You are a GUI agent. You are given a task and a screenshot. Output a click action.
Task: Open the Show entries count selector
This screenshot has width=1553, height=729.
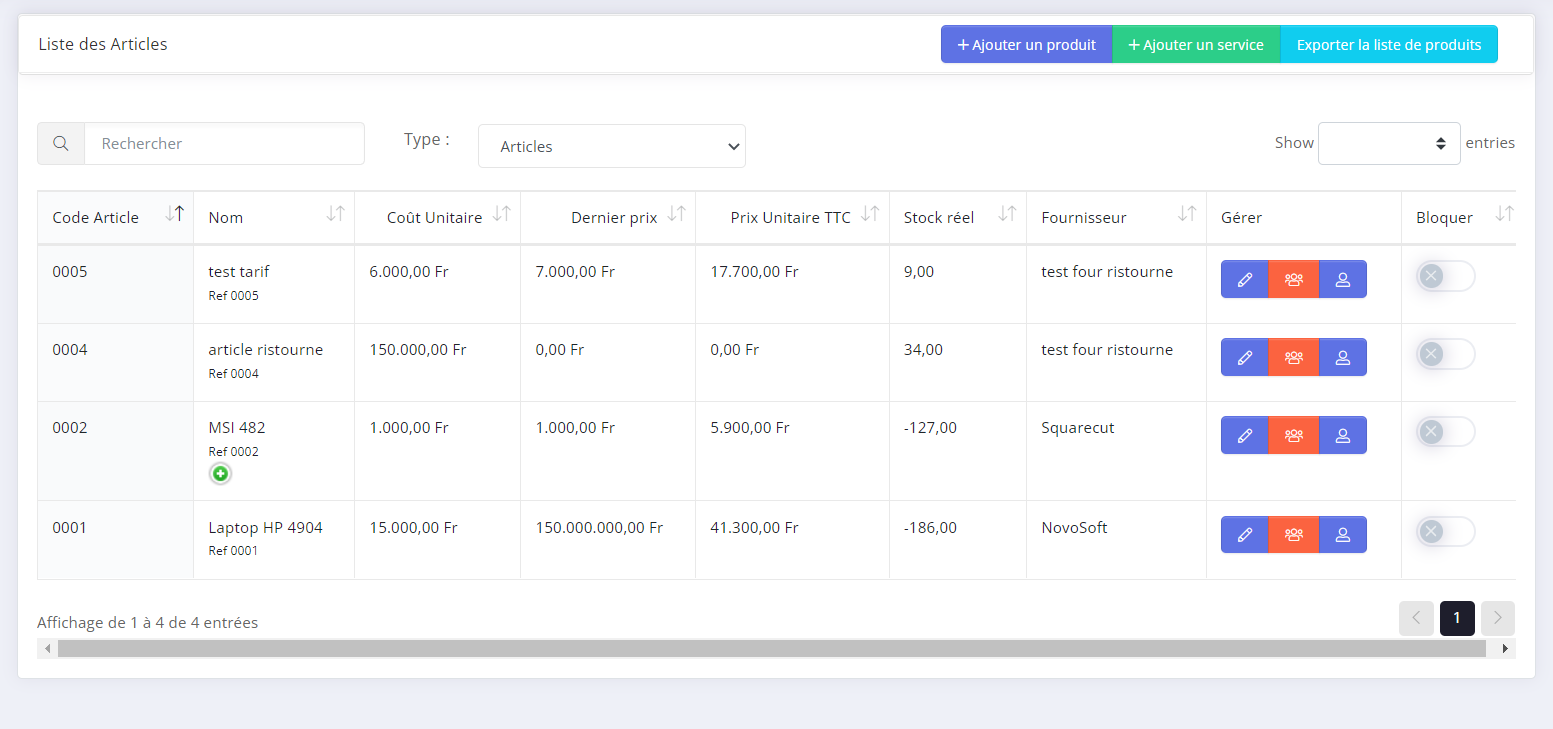[1388, 143]
